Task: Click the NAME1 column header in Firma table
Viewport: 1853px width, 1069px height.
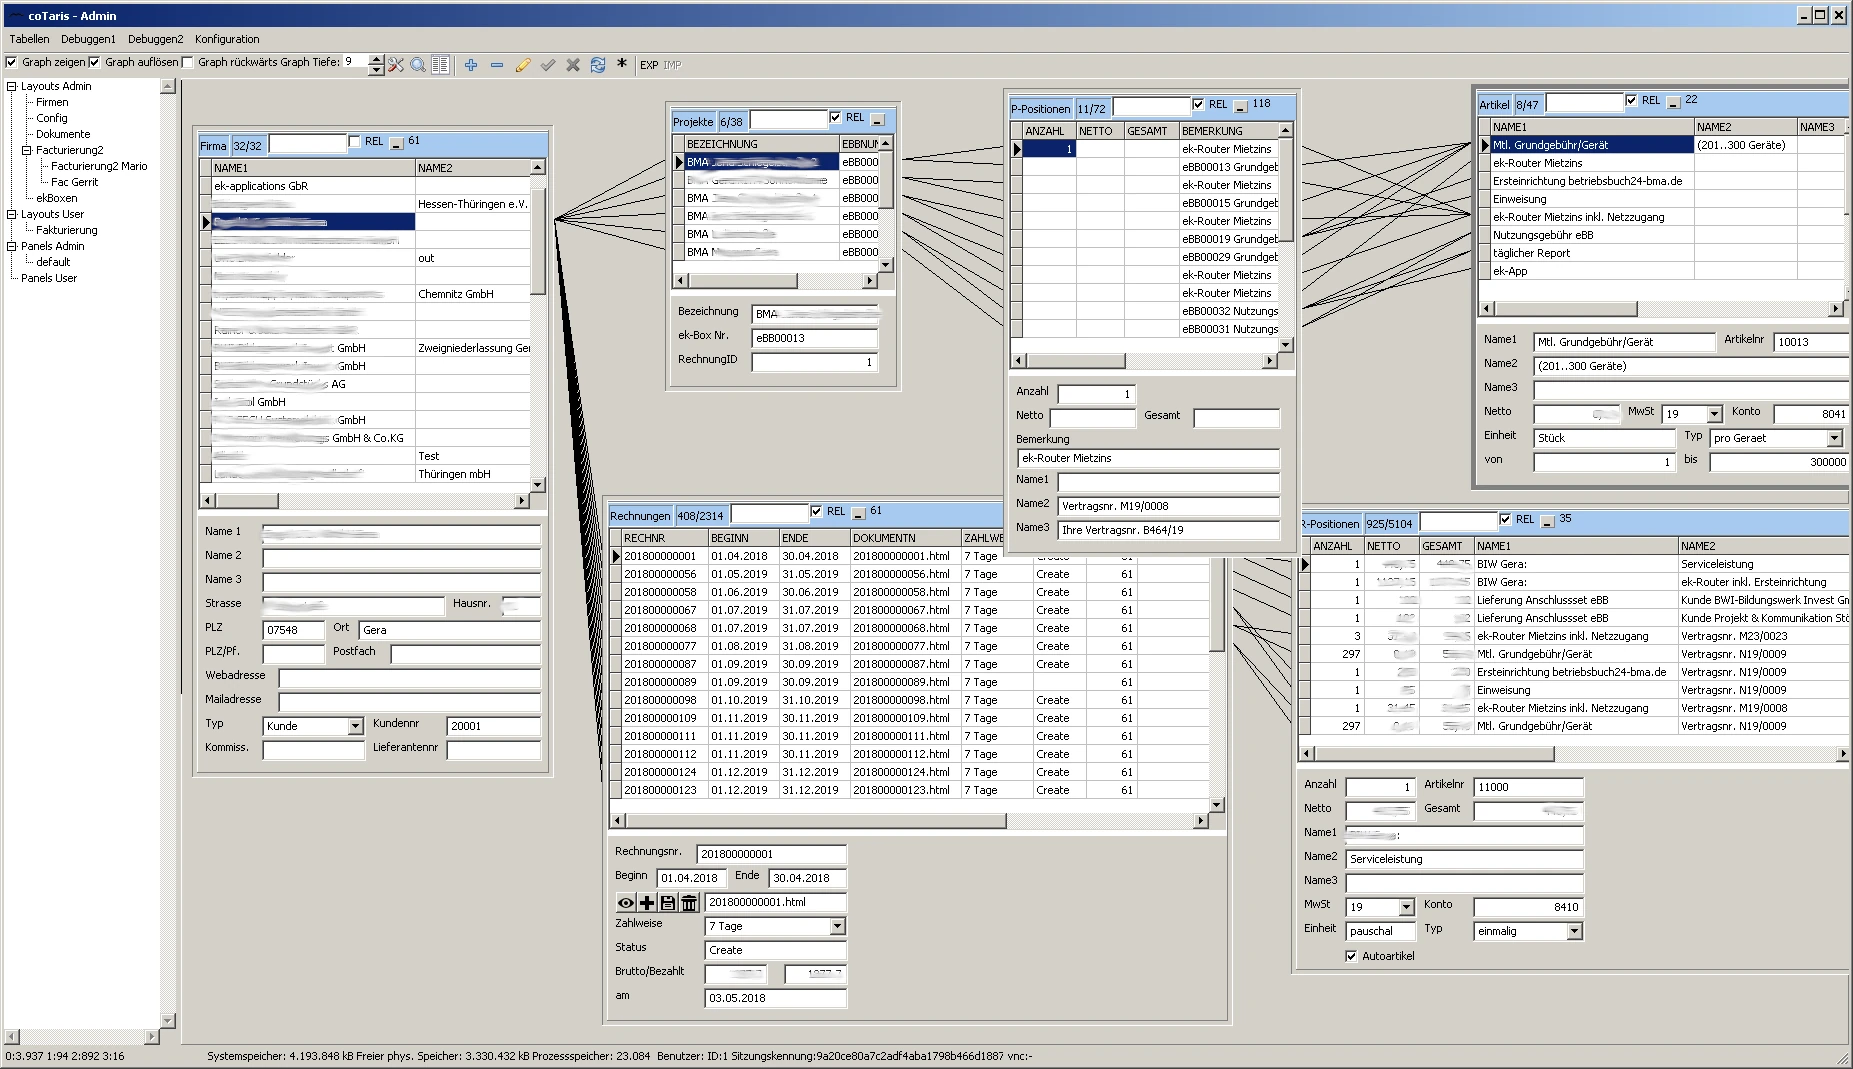Action: tap(313, 168)
